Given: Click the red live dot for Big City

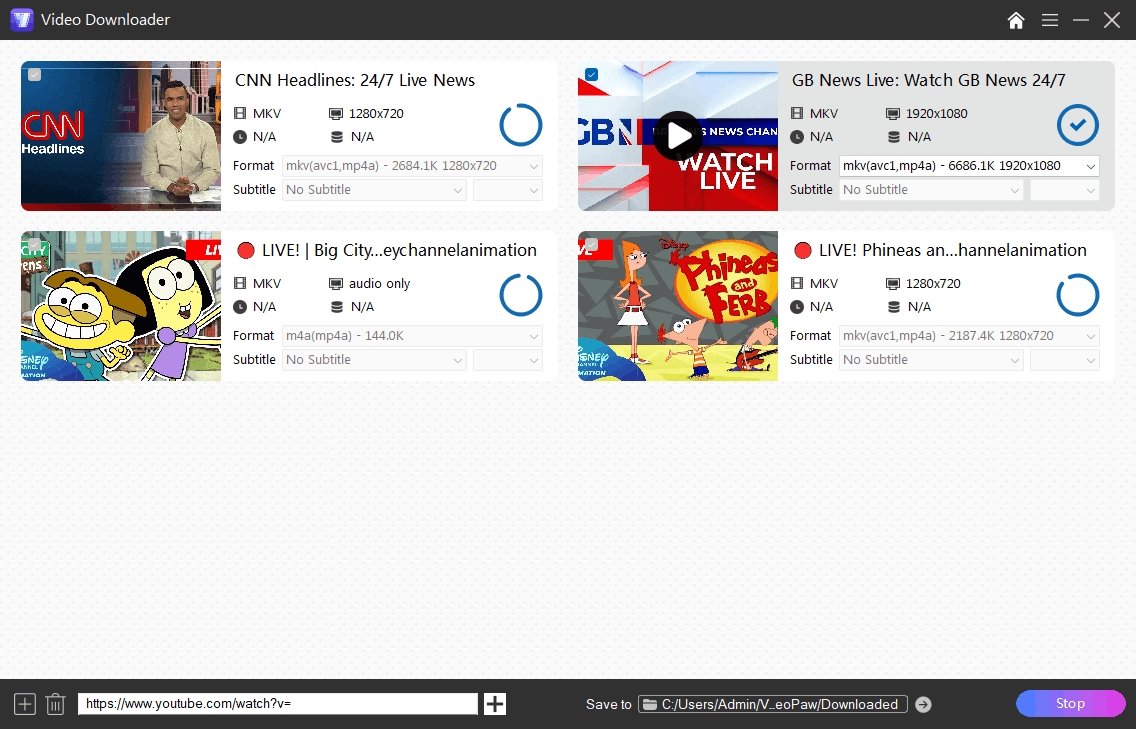Looking at the screenshot, I should click(x=246, y=251).
